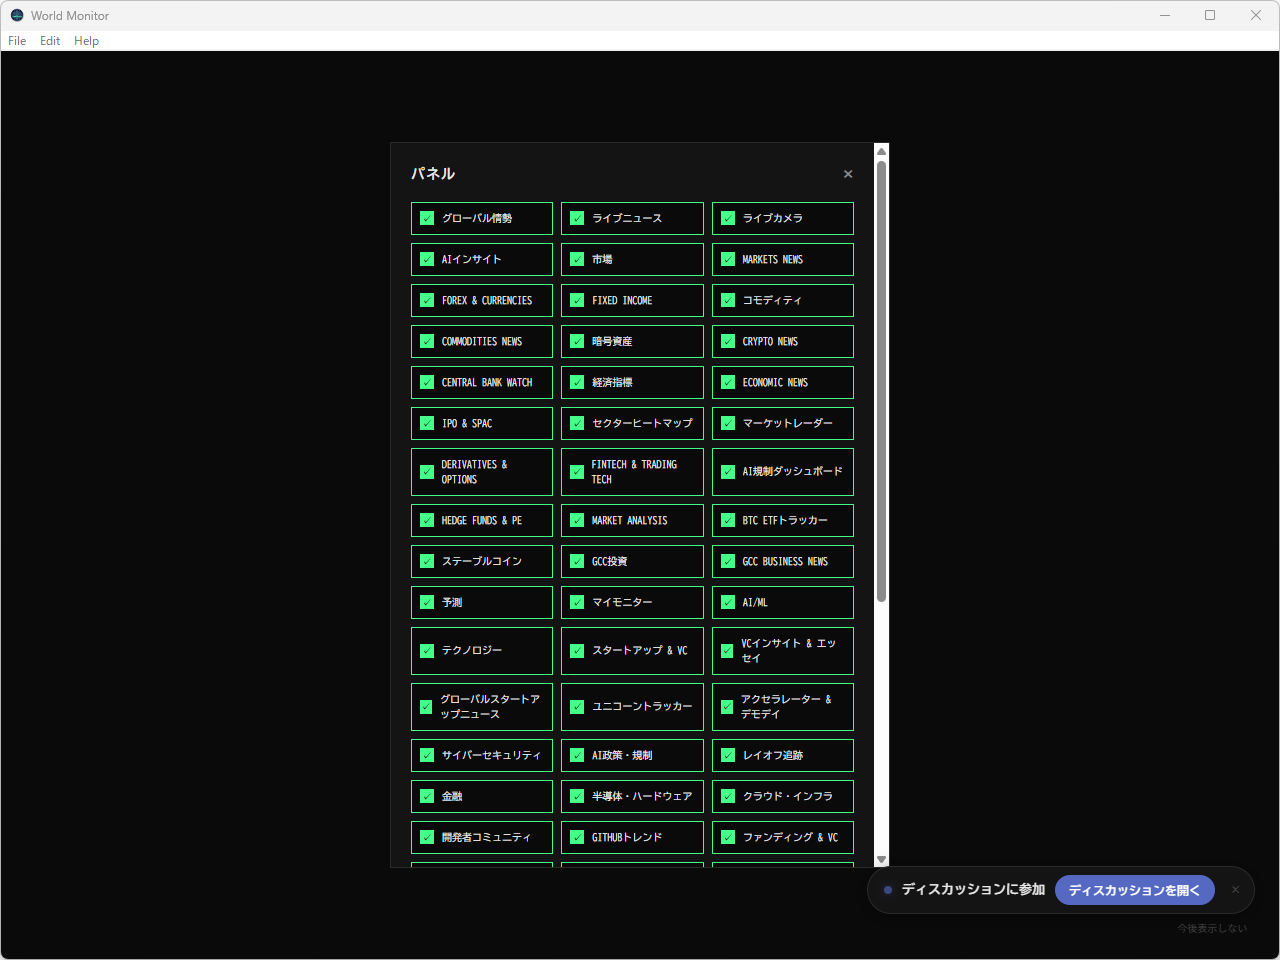Hide the AI政策・規制 panel
This screenshot has height=960, width=1280.
[577, 755]
